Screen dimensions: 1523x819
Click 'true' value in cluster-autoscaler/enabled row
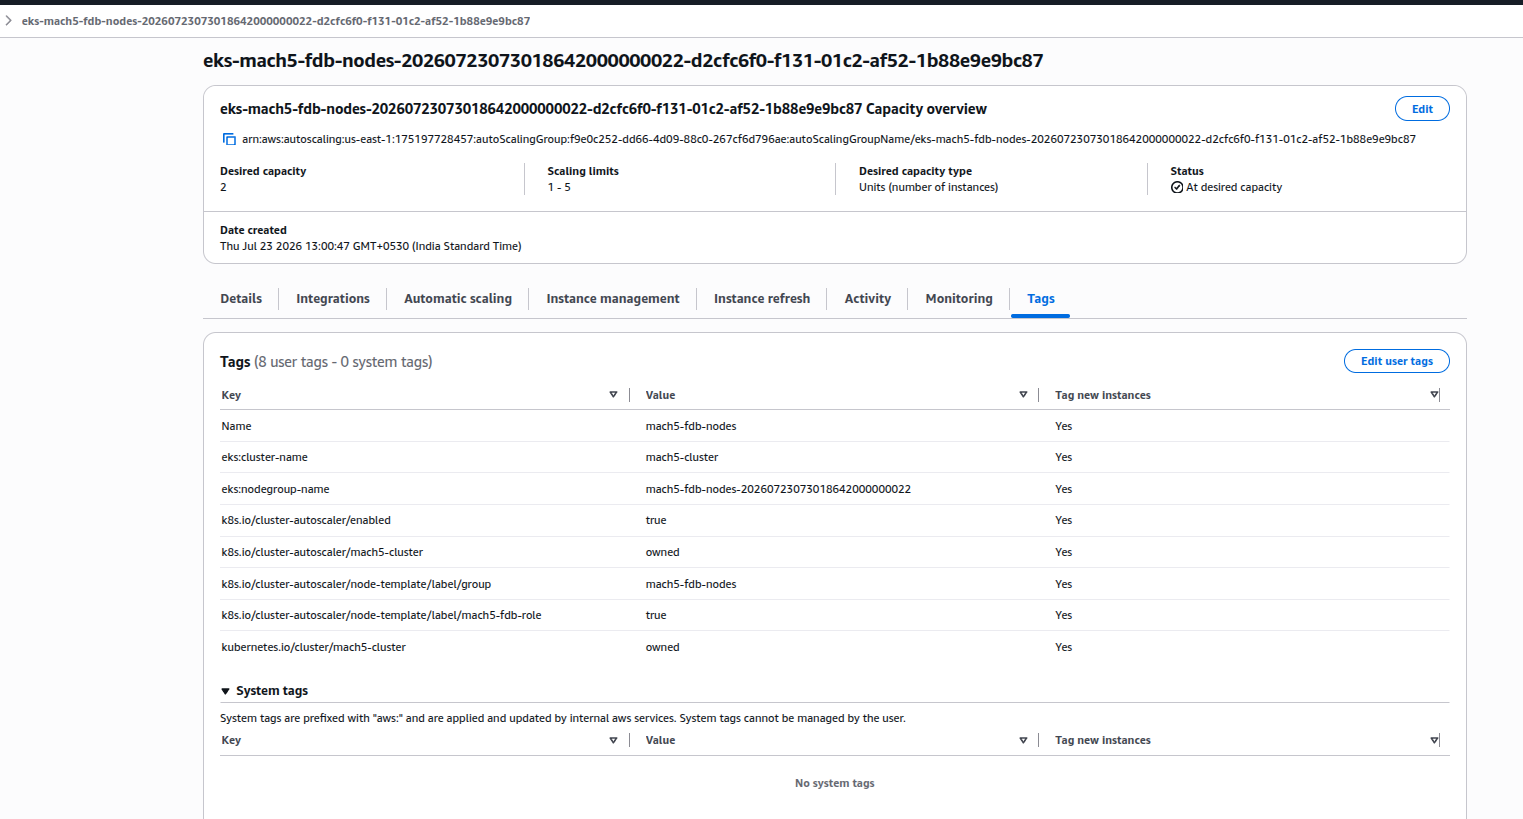pos(656,520)
